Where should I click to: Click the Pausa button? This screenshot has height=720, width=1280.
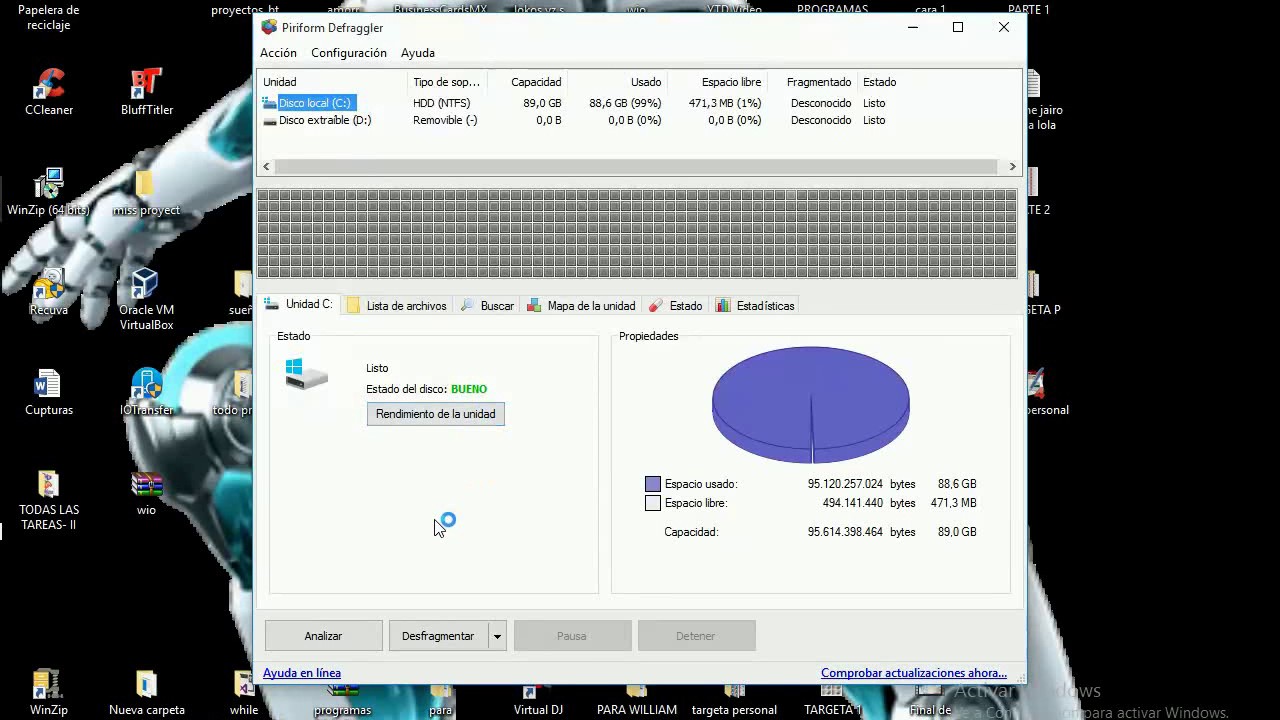tap(572, 636)
